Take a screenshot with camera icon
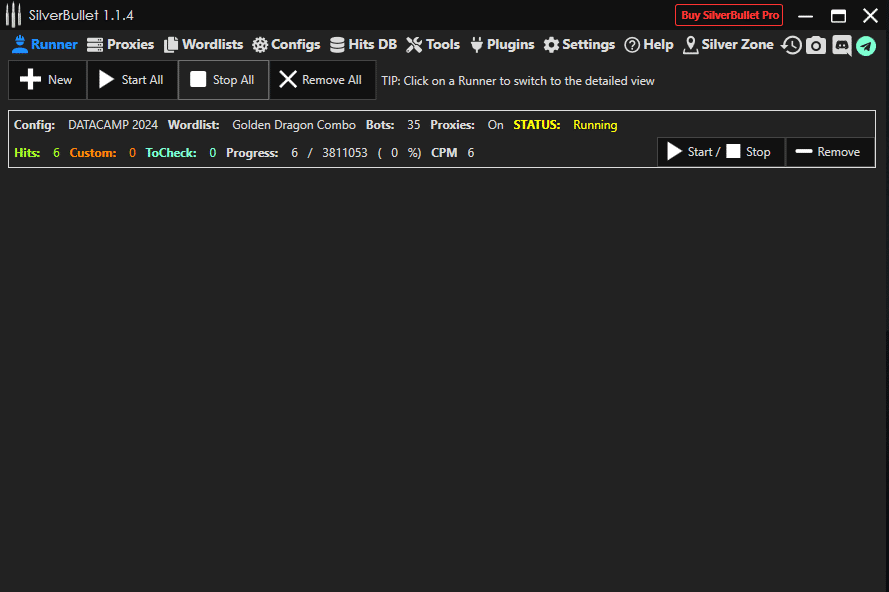Viewport: 889px width, 592px height. [x=816, y=45]
